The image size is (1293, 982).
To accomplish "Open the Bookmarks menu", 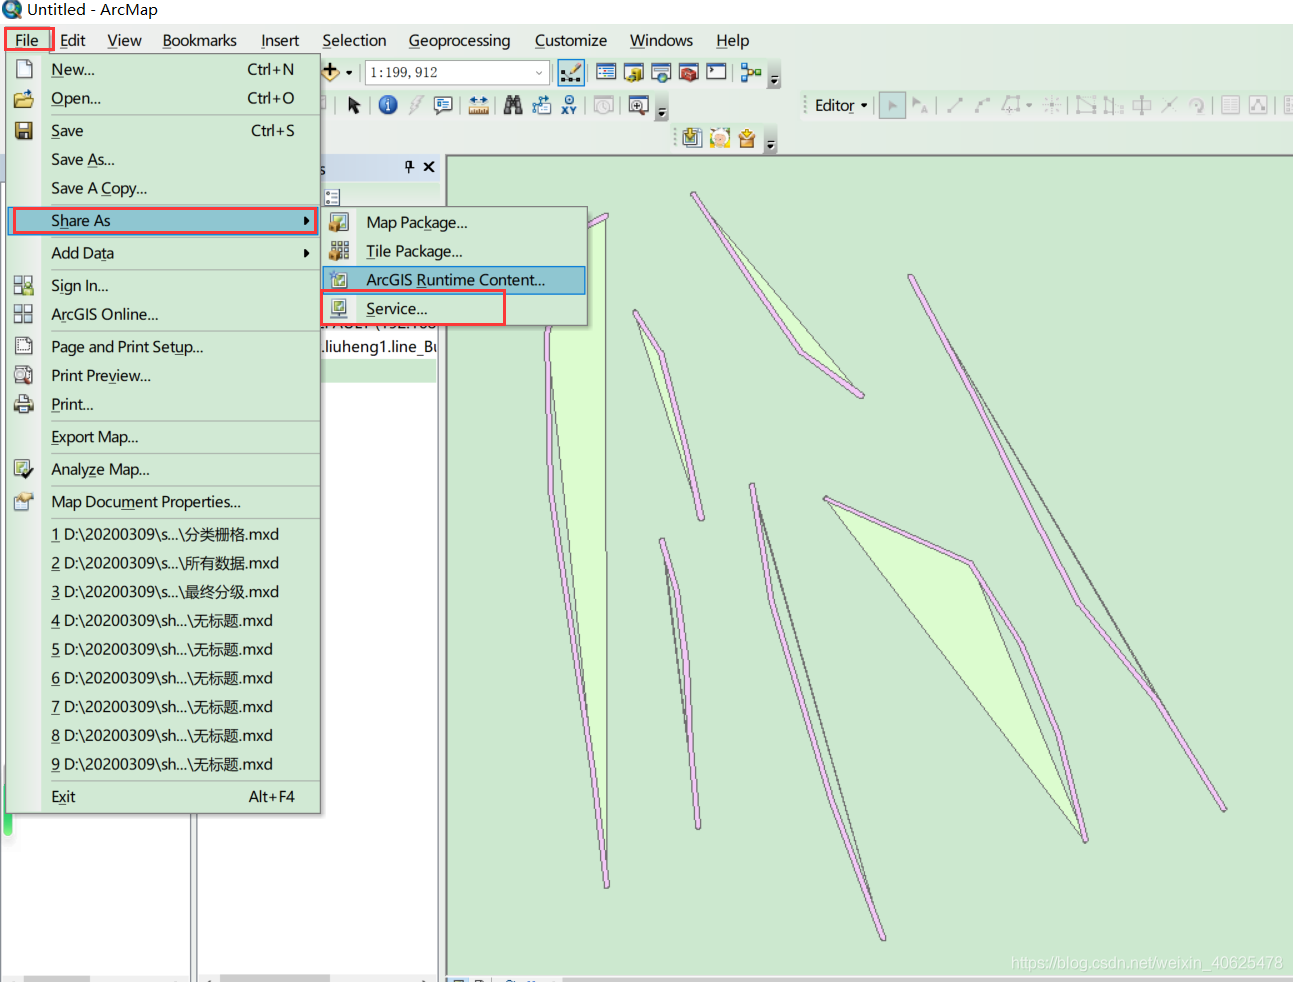I will coord(199,40).
